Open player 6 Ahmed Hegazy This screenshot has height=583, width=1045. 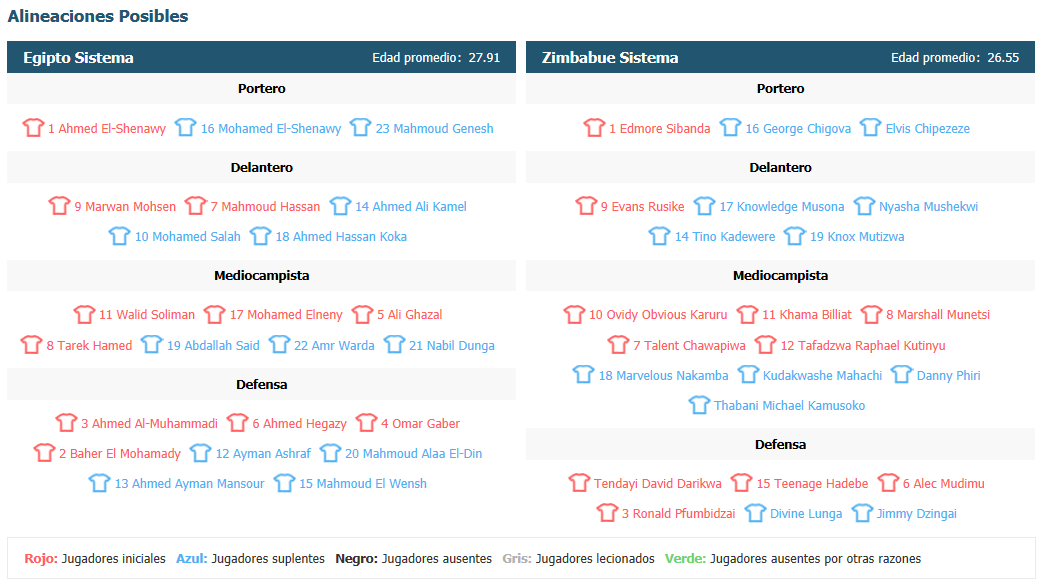point(299,424)
